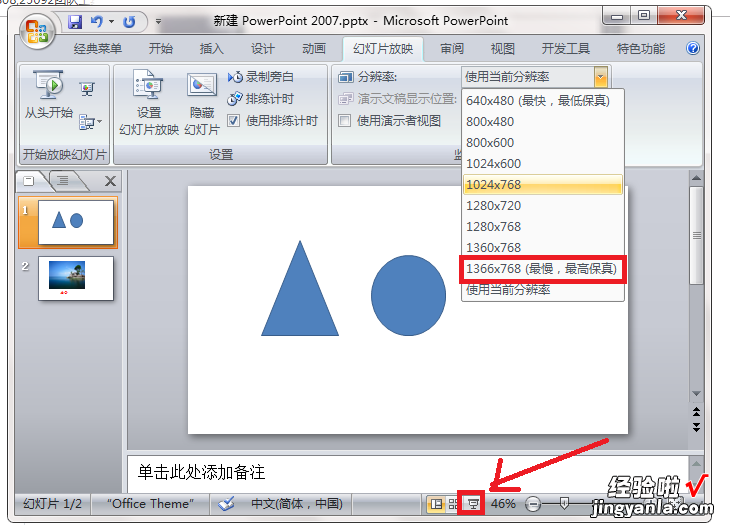Click the resolution field showing 使用当前分辨率
This screenshot has width=730, height=525.
point(528,77)
